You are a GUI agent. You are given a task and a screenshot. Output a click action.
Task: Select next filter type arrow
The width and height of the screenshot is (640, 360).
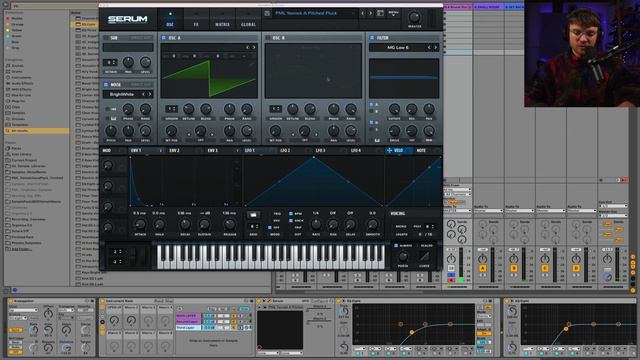tap(436, 48)
